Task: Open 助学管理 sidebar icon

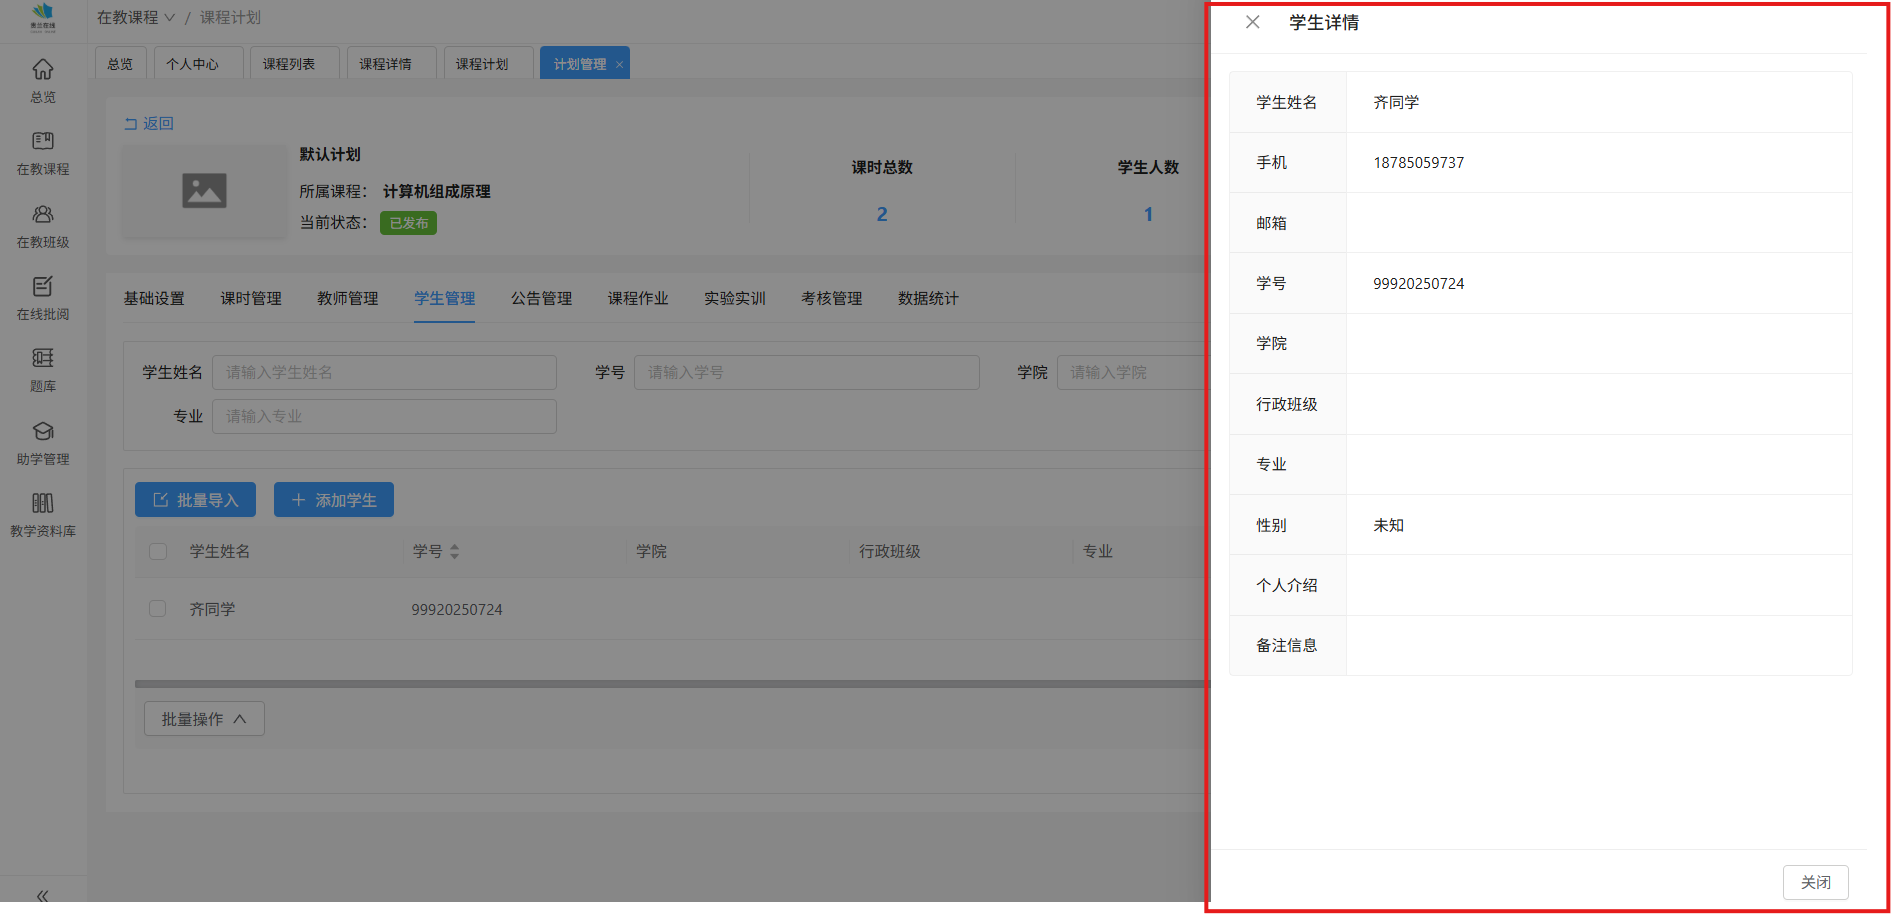Action: 42,432
